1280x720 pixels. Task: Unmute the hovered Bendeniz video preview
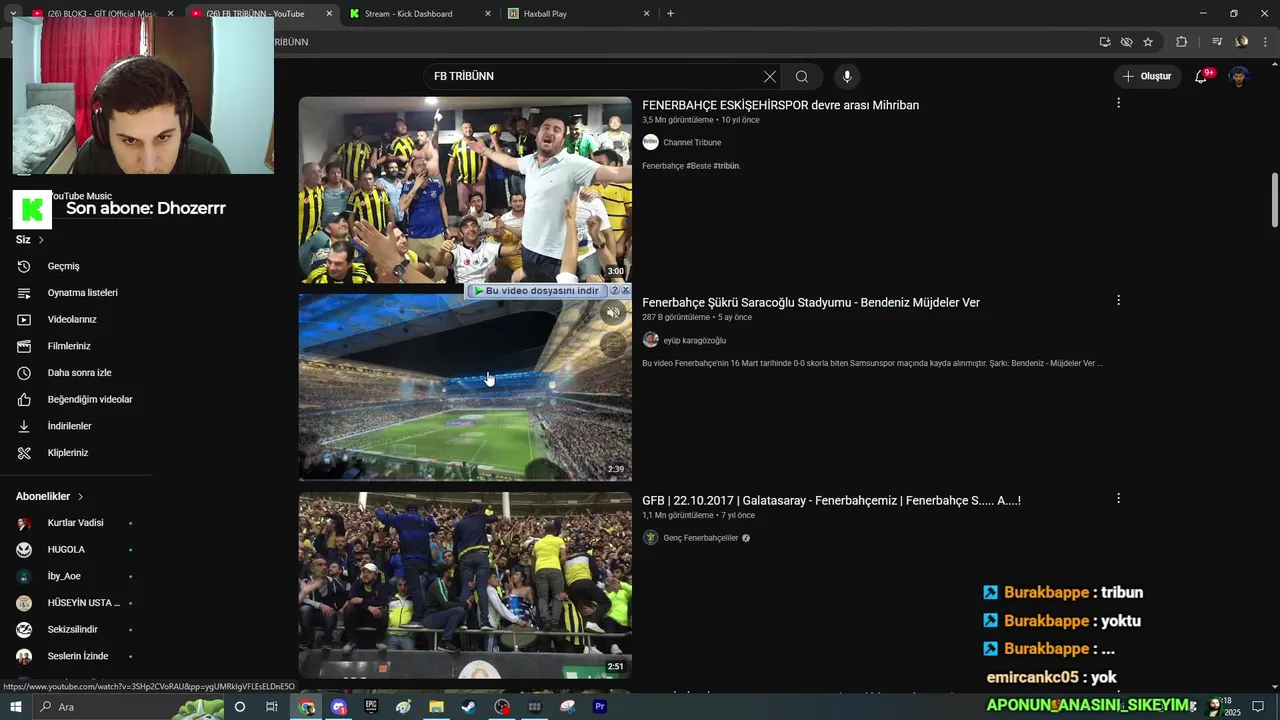pyautogui.click(x=613, y=312)
